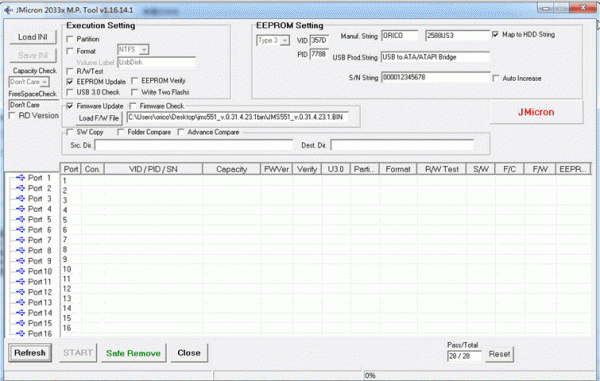
Task: Click the USB icon for Port 8
Action: [20, 250]
